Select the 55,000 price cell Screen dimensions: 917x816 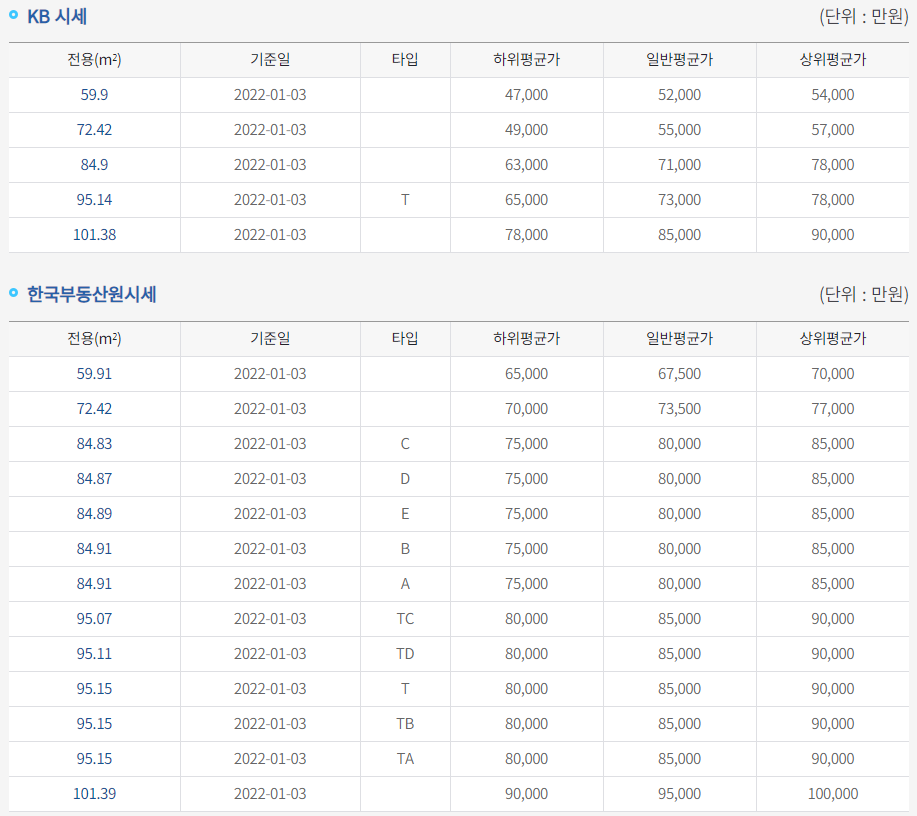(x=680, y=130)
